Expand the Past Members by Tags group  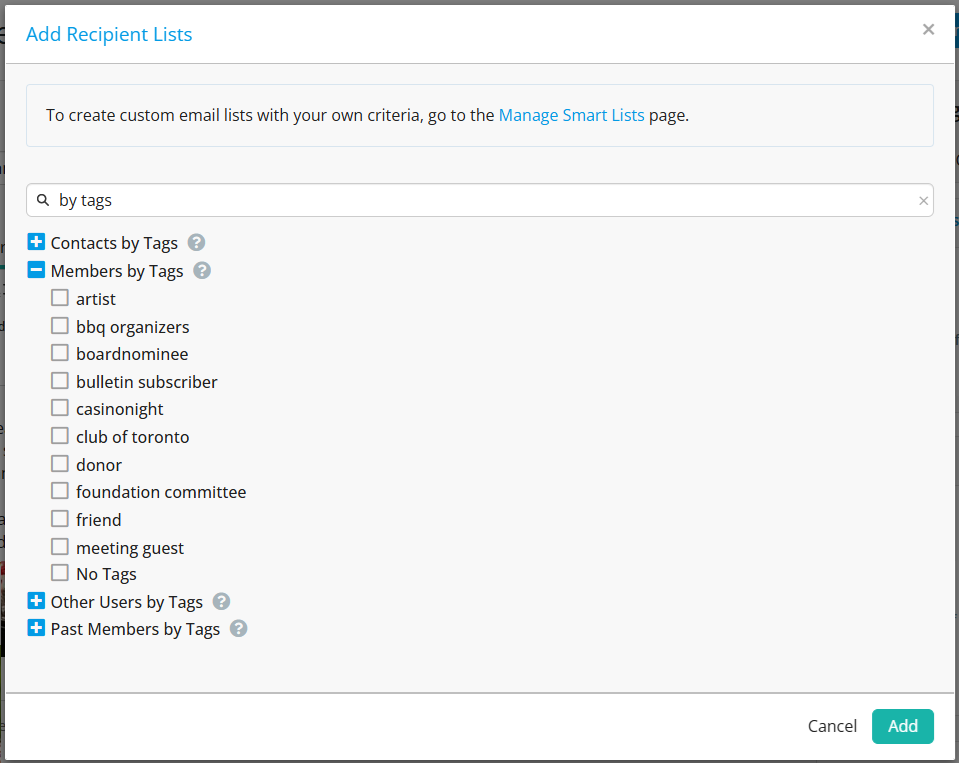point(36,629)
